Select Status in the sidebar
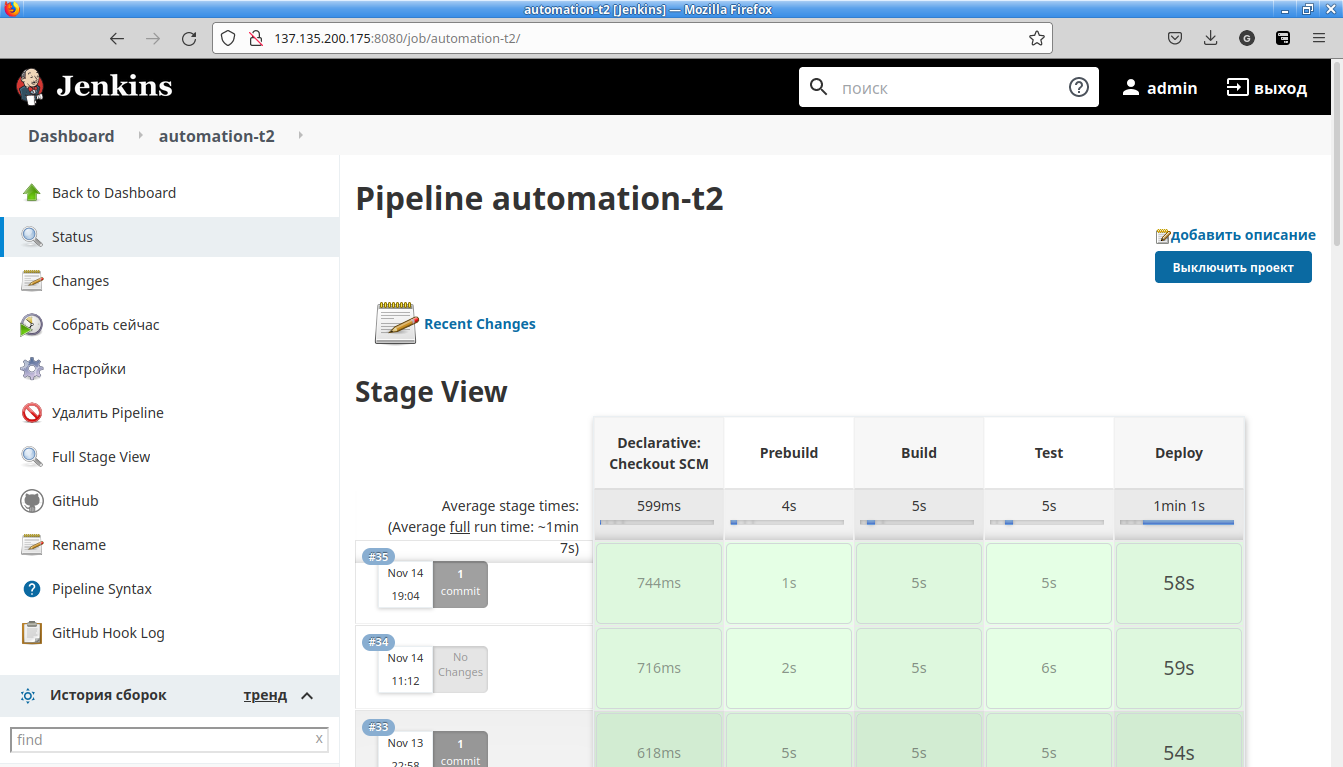This screenshot has width=1343, height=767. [170, 237]
